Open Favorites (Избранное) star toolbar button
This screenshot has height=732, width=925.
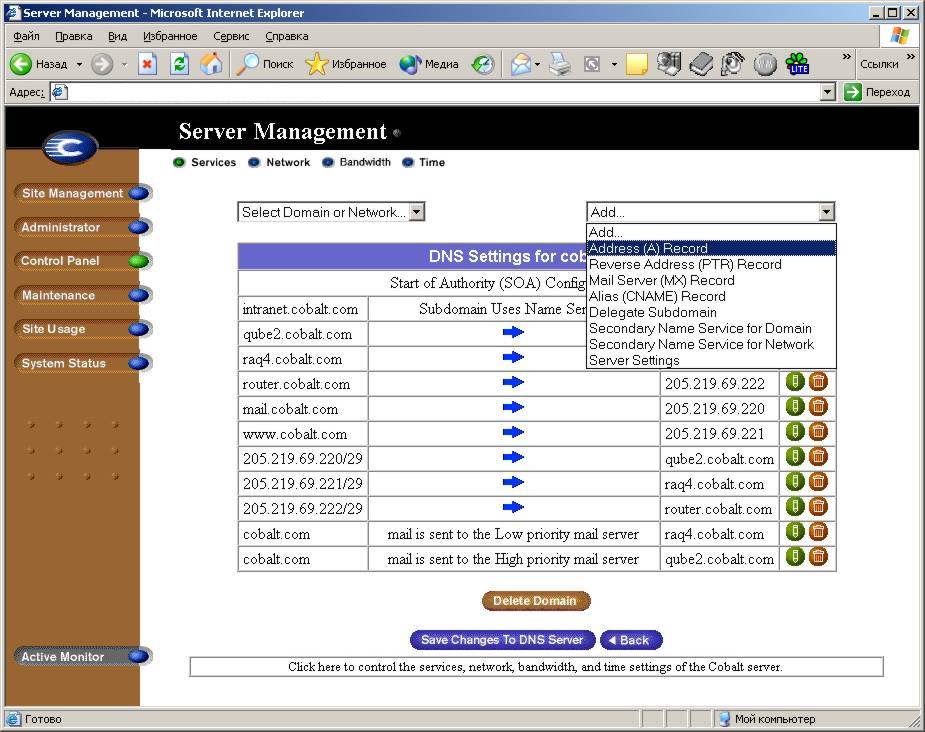click(x=346, y=64)
